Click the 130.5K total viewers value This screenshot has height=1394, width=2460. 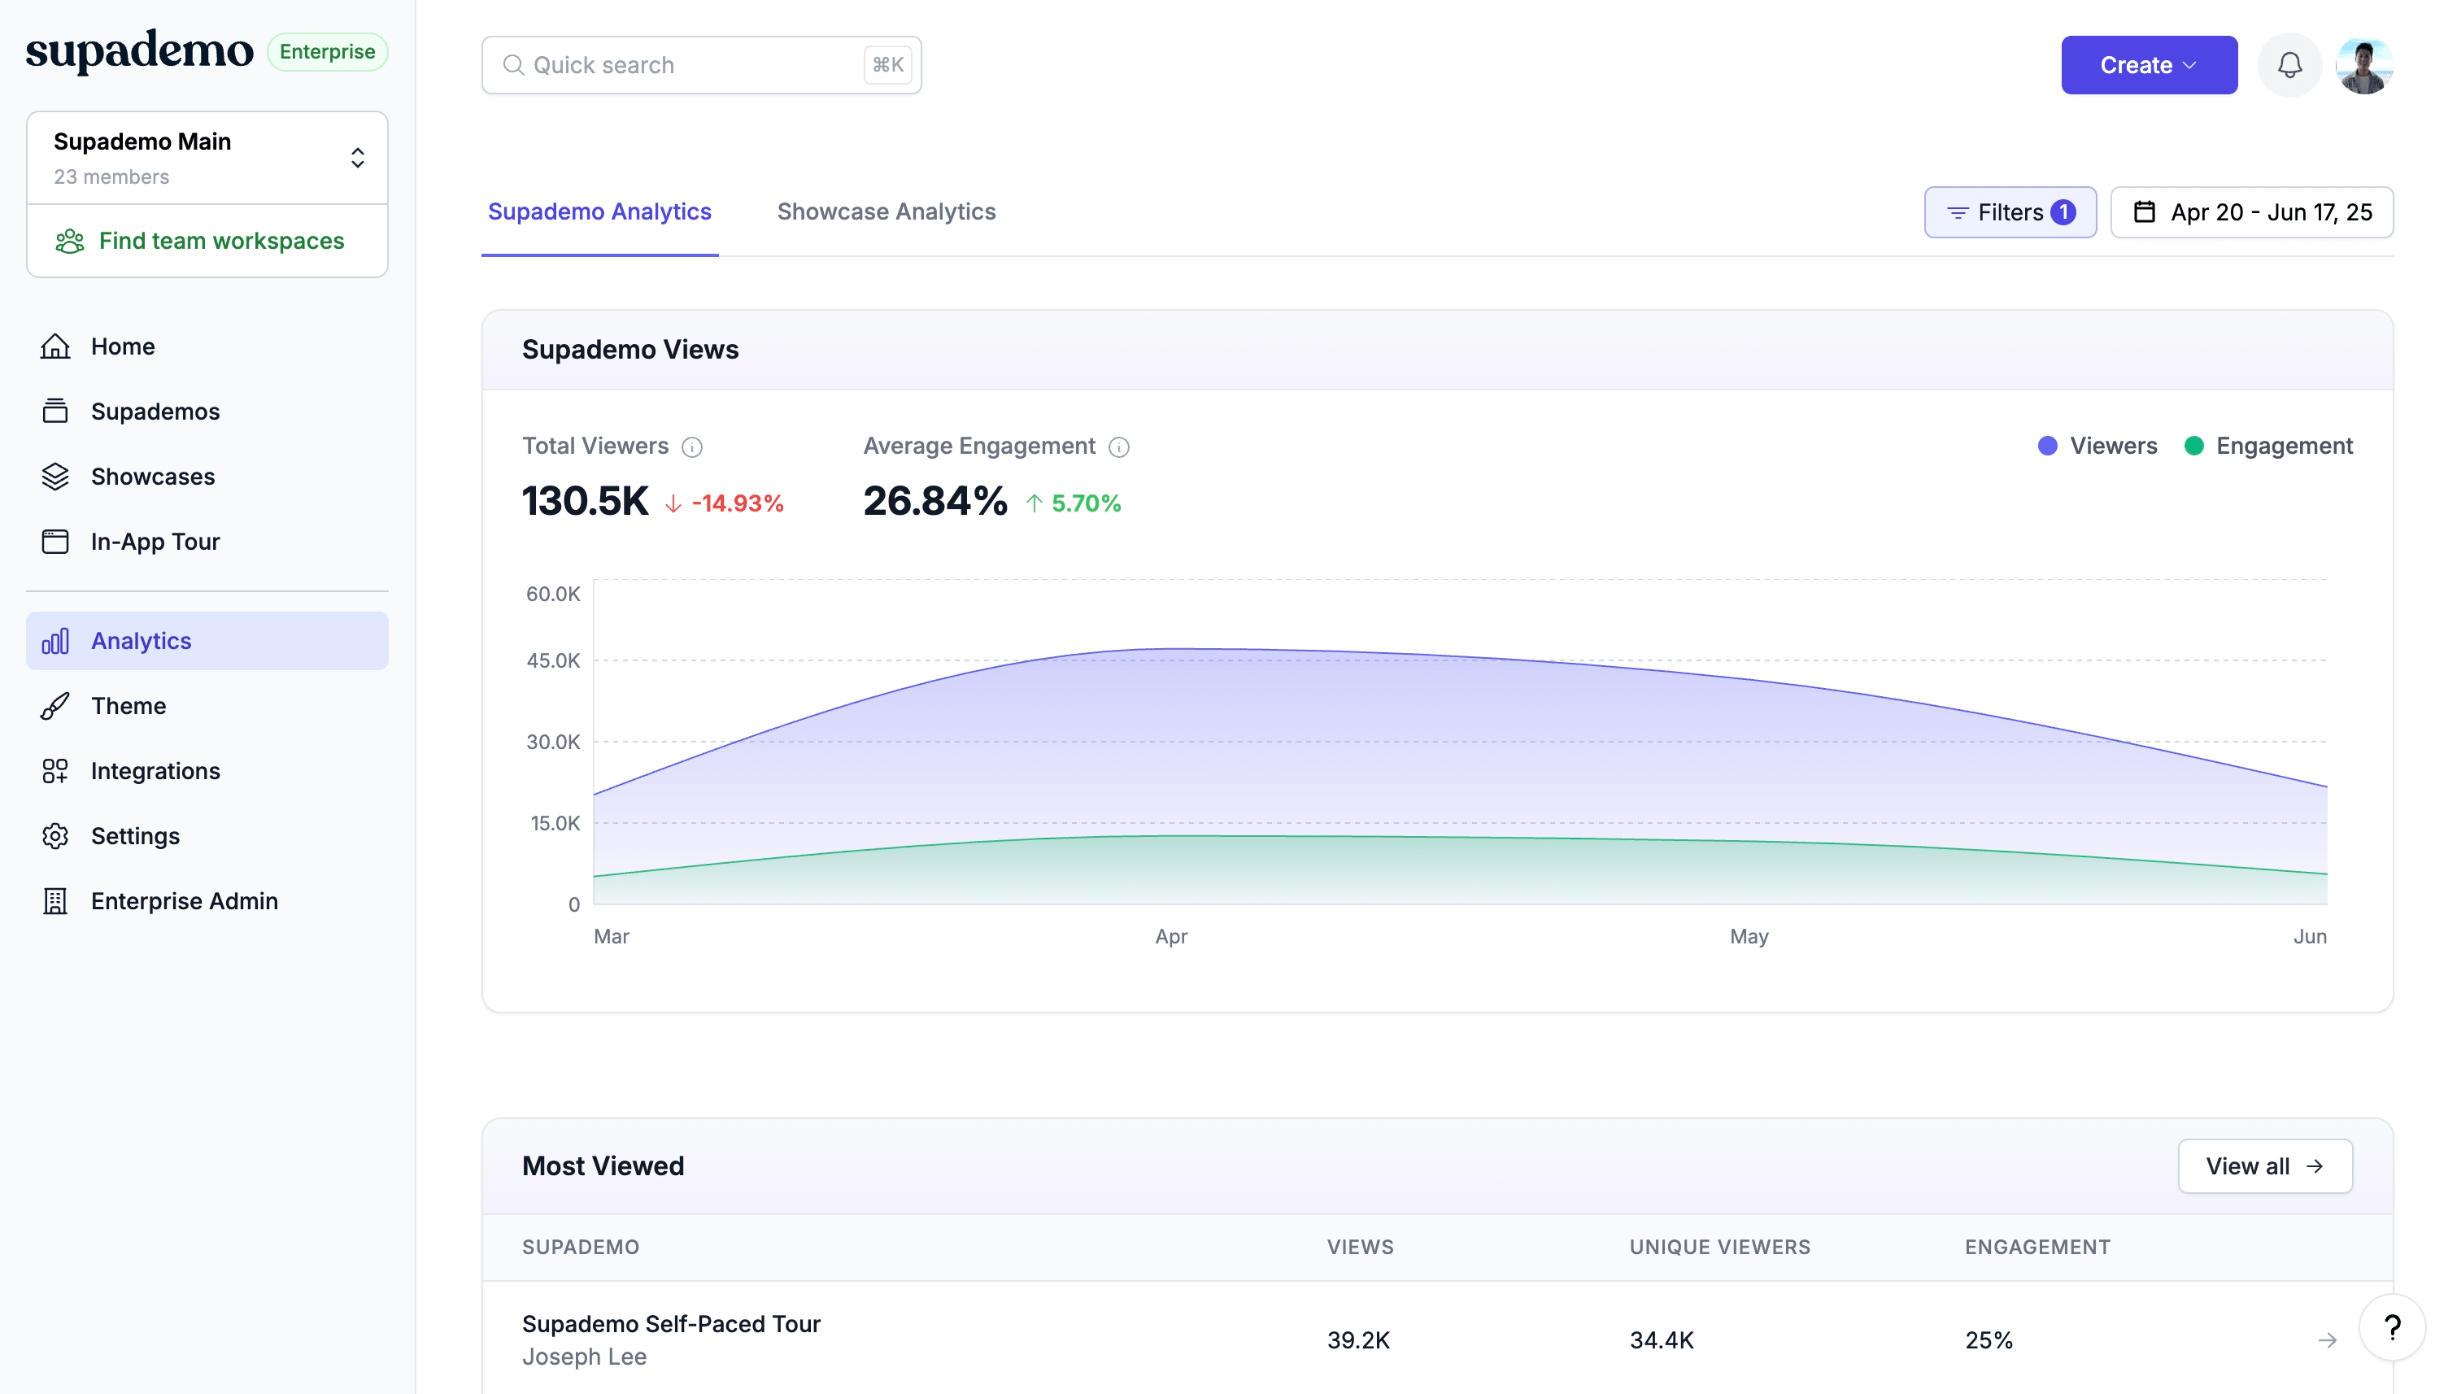585,501
